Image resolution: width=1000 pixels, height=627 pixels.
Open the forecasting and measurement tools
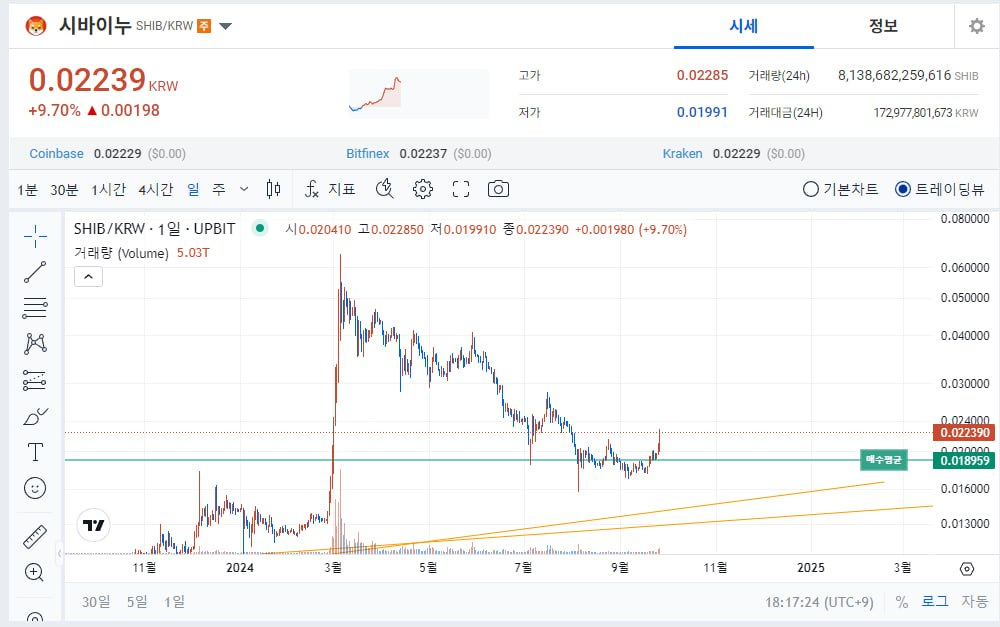click(x=35, y=380)
